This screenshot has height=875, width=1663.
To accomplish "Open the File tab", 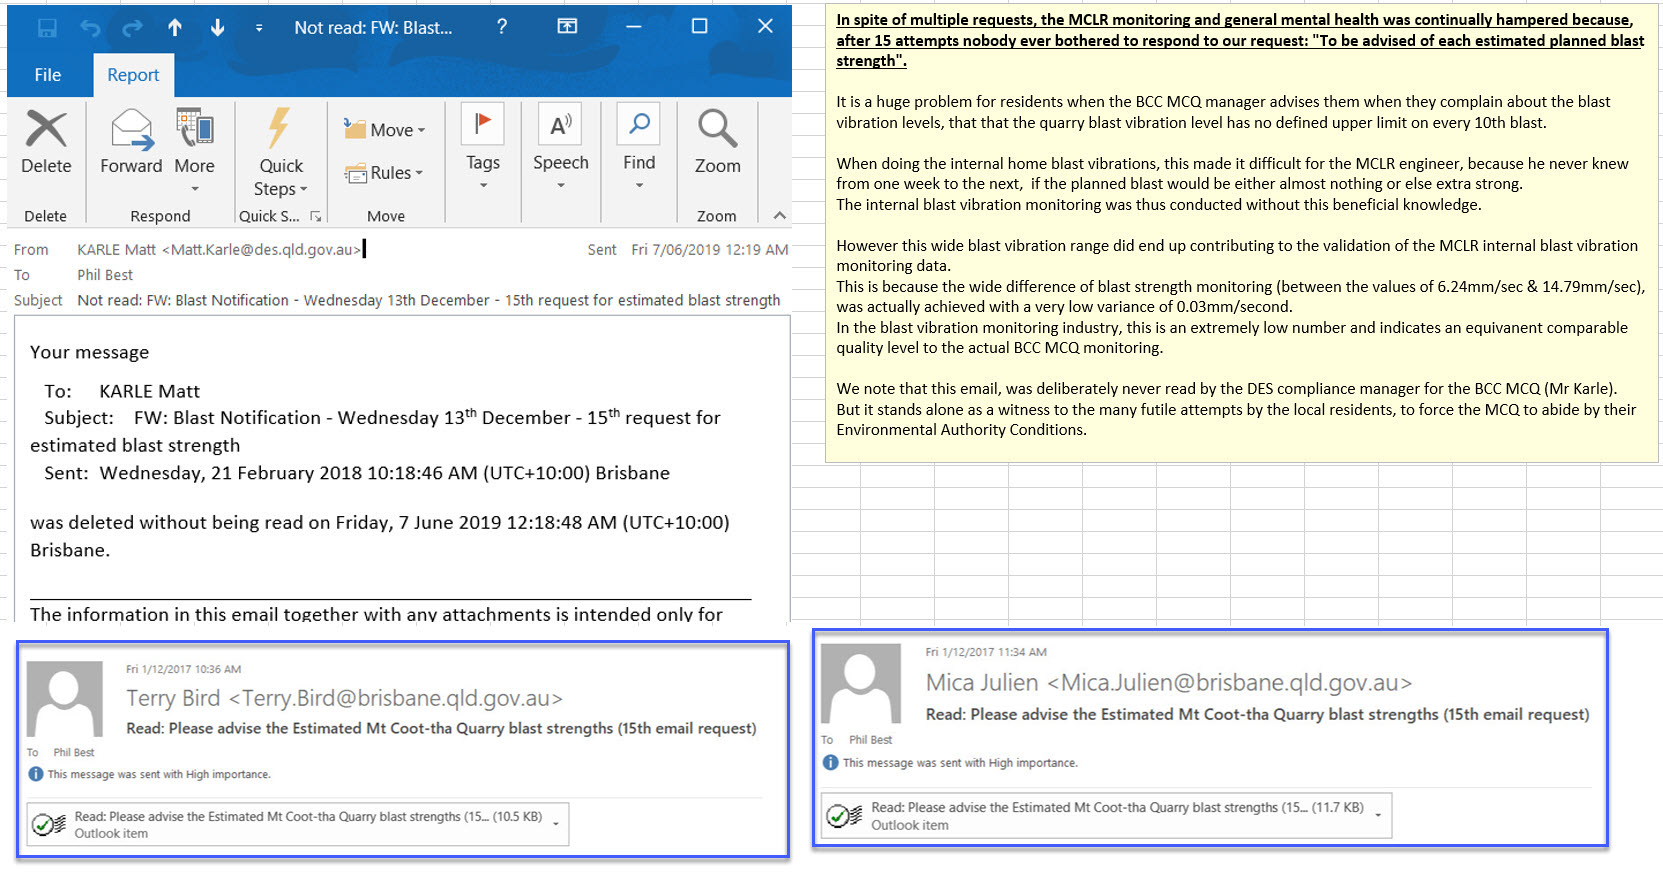I will (47, 75).
